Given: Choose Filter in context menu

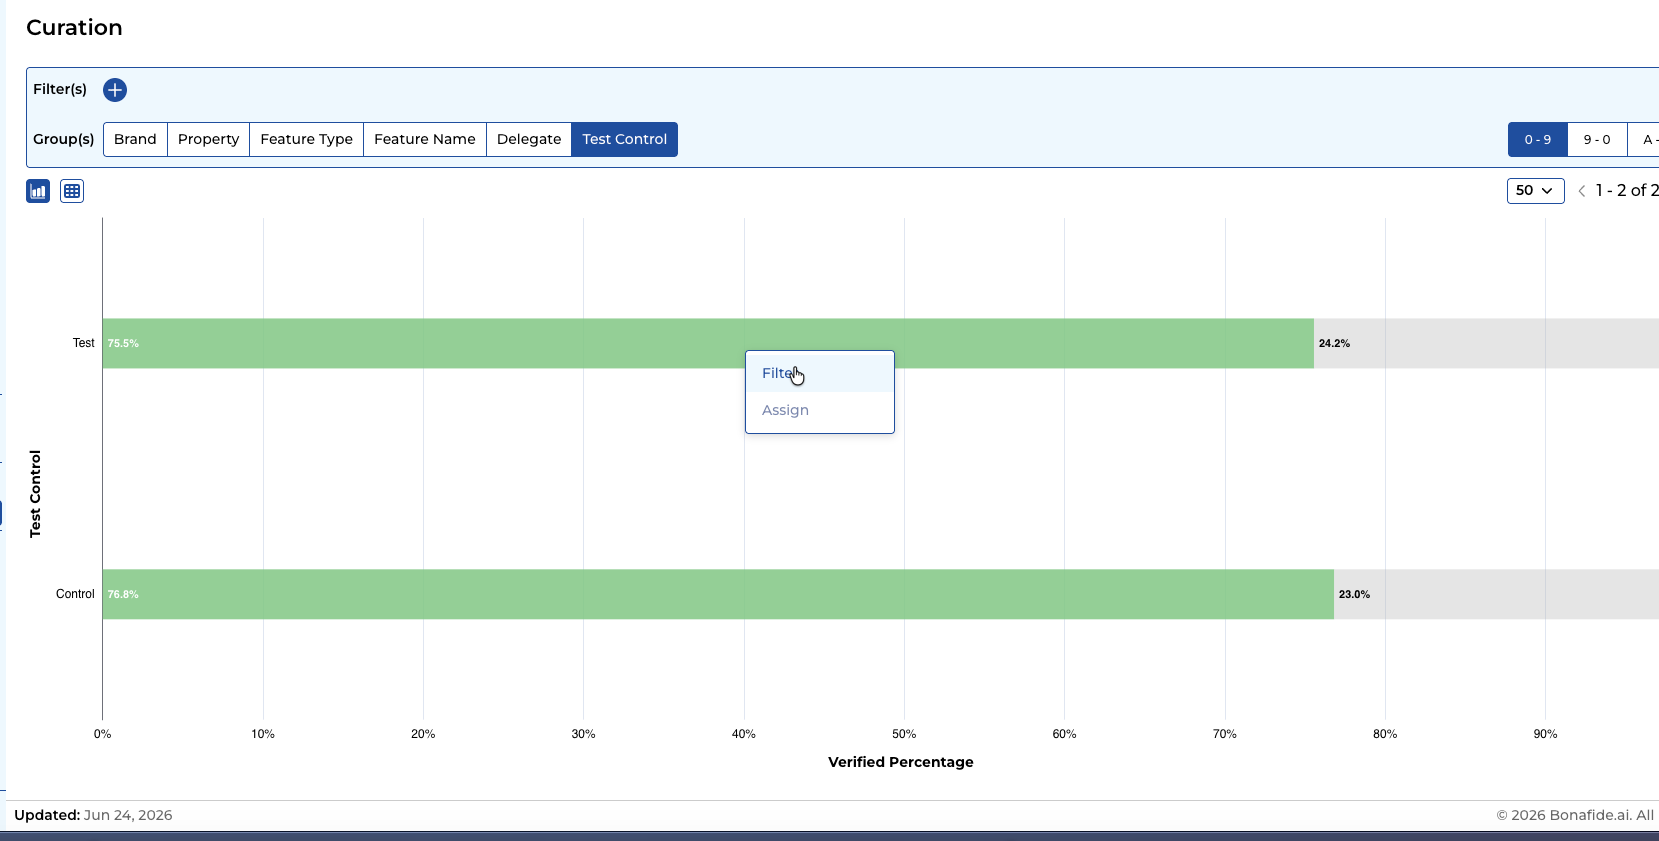Looking at the screenshot, I should pos(819,373).
